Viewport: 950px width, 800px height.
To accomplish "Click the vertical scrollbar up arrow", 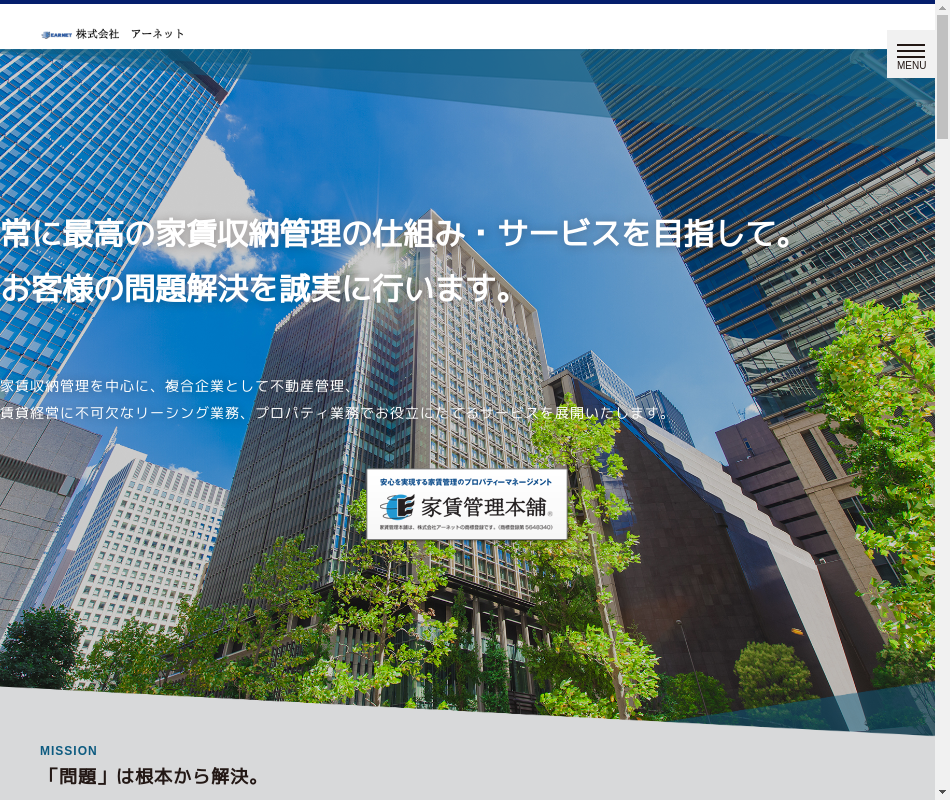I will pyautogui.click(x=942, y=10).
